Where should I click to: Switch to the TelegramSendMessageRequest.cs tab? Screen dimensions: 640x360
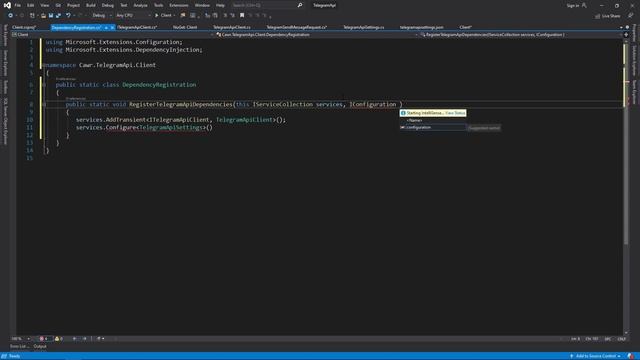tap(297, 27)
